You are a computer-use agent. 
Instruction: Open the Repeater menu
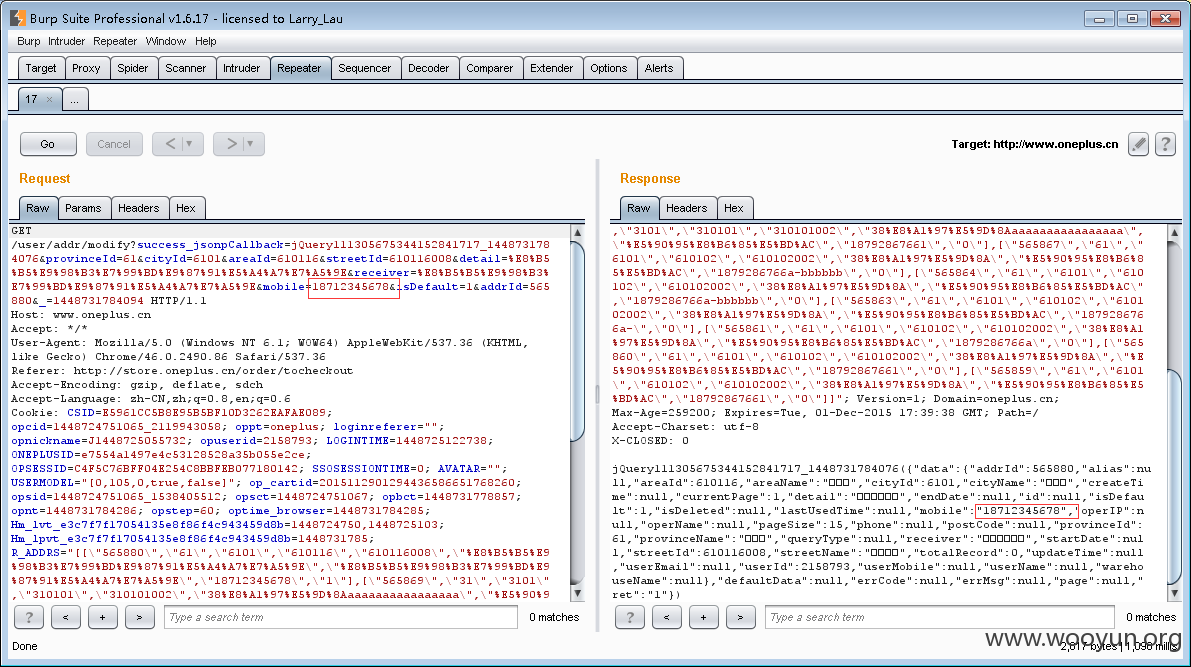tap(115, 41)
